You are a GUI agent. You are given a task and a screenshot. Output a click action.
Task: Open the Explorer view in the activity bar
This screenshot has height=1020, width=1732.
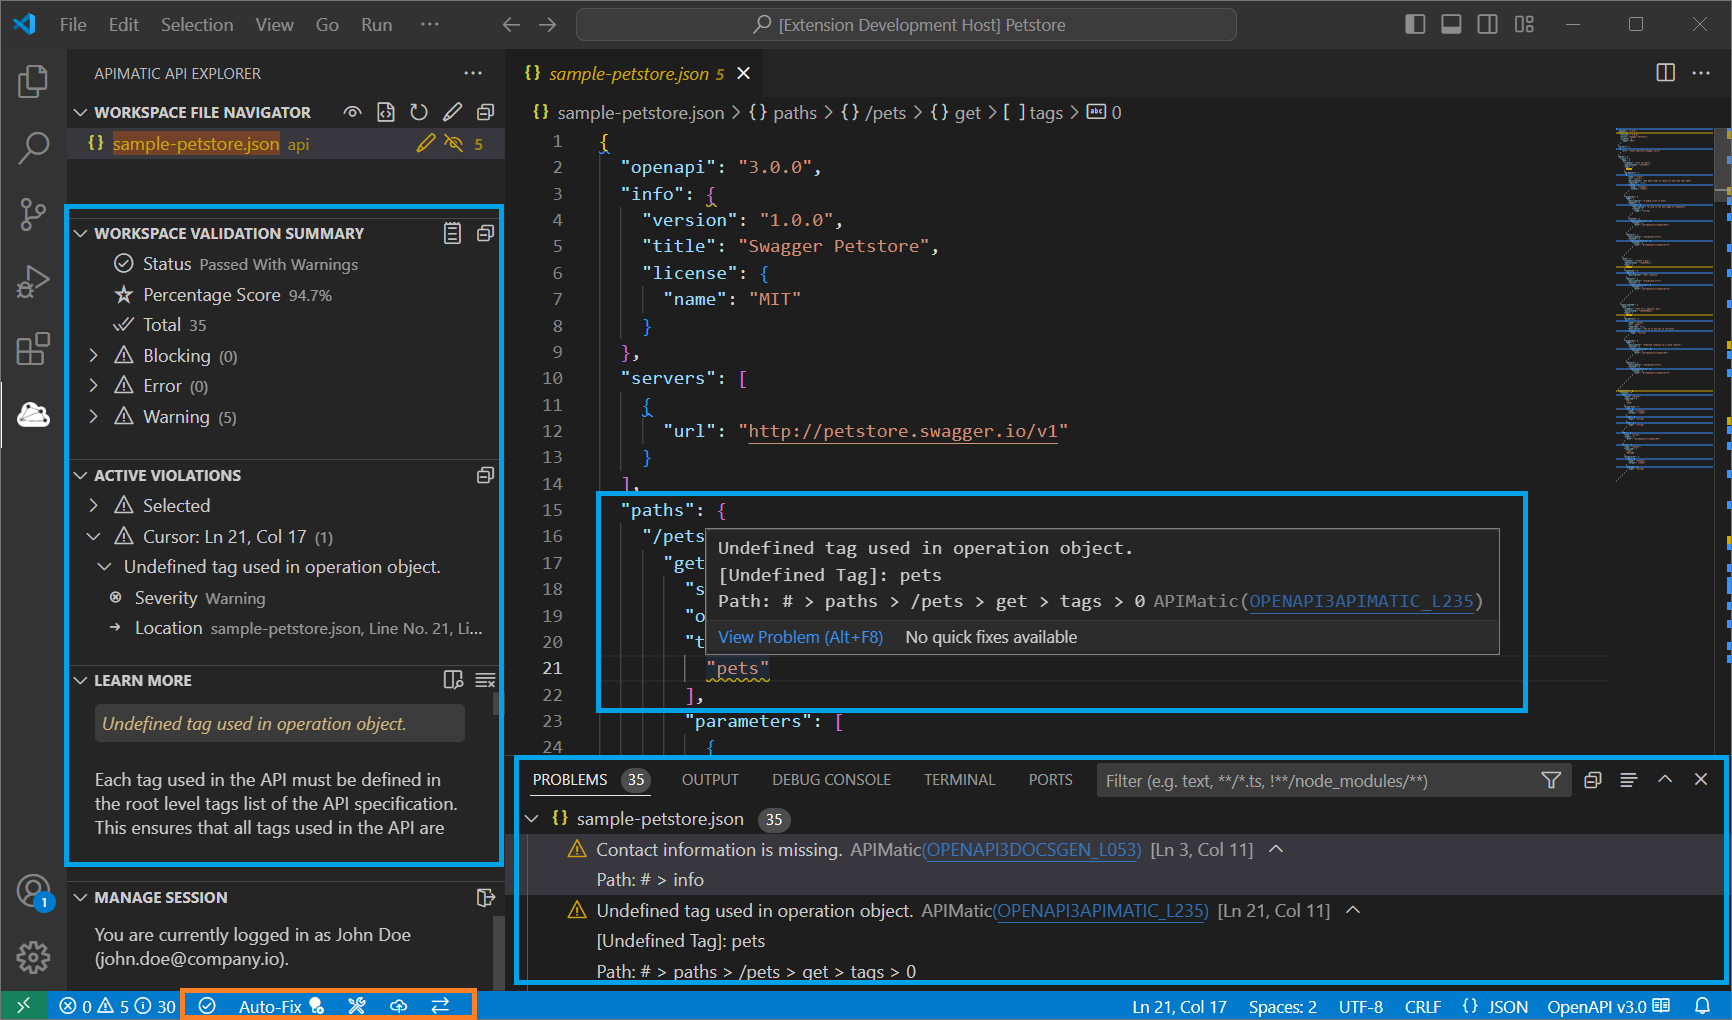tap(33, 81)
